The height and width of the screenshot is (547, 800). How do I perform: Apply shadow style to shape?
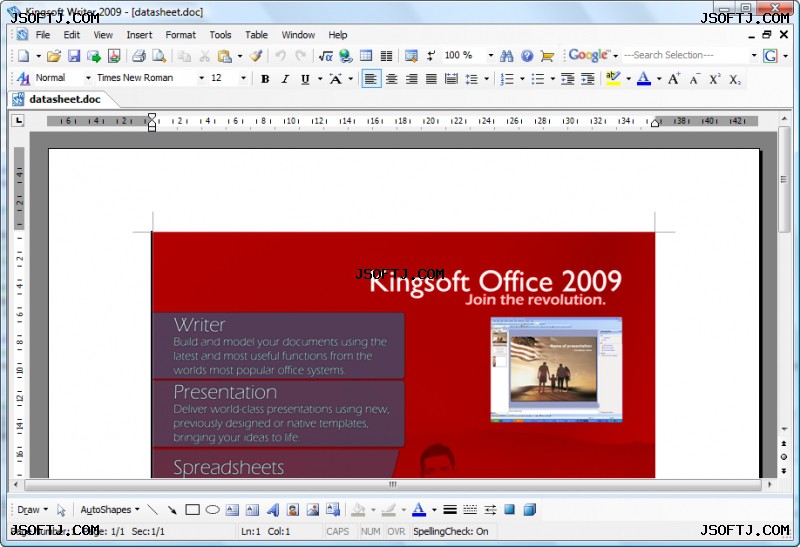(510, 510)
